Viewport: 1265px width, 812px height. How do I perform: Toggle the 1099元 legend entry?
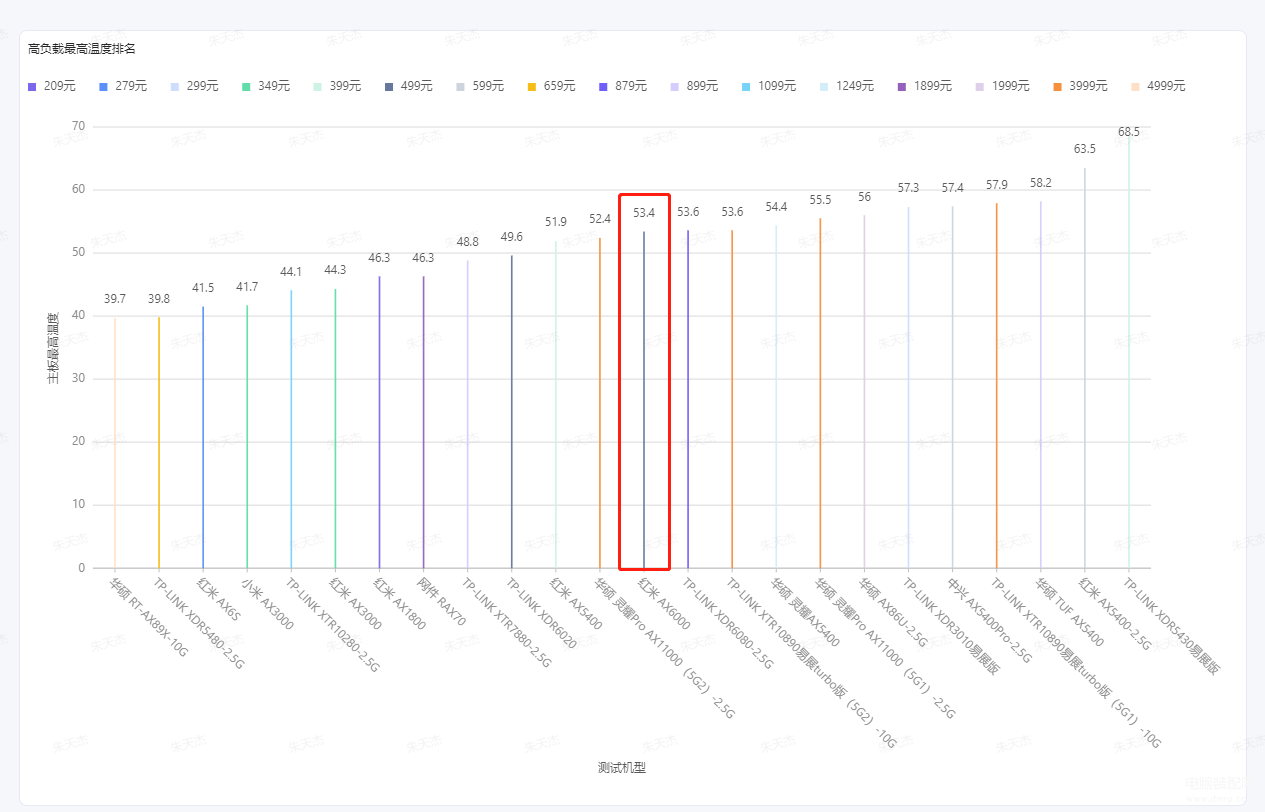[x=768, y=86]
